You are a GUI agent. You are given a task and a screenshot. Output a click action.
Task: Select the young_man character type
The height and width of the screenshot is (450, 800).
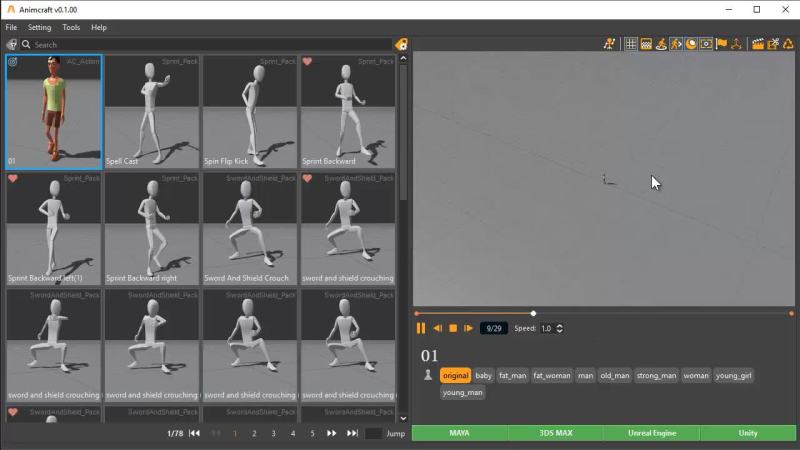point(462,392)
